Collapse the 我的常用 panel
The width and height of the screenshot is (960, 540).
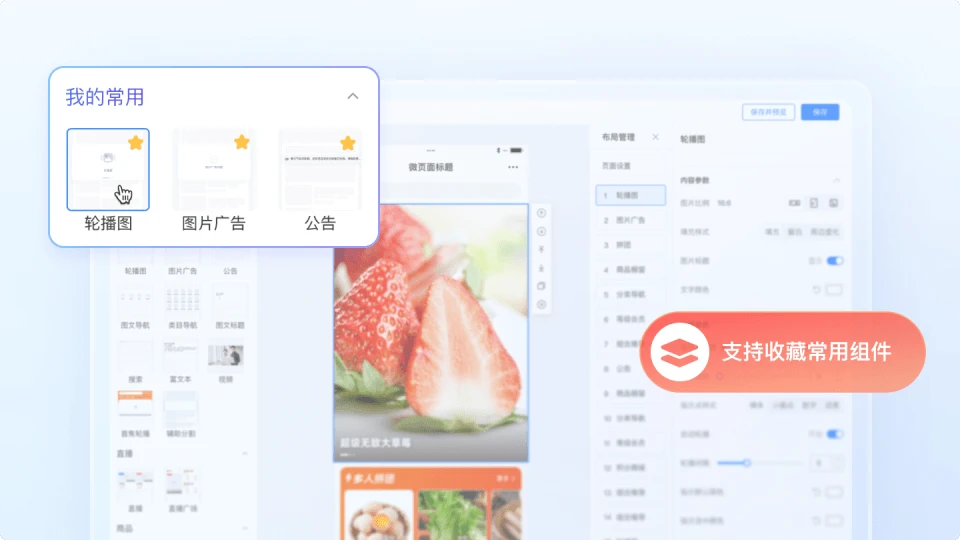coord(353,96)
